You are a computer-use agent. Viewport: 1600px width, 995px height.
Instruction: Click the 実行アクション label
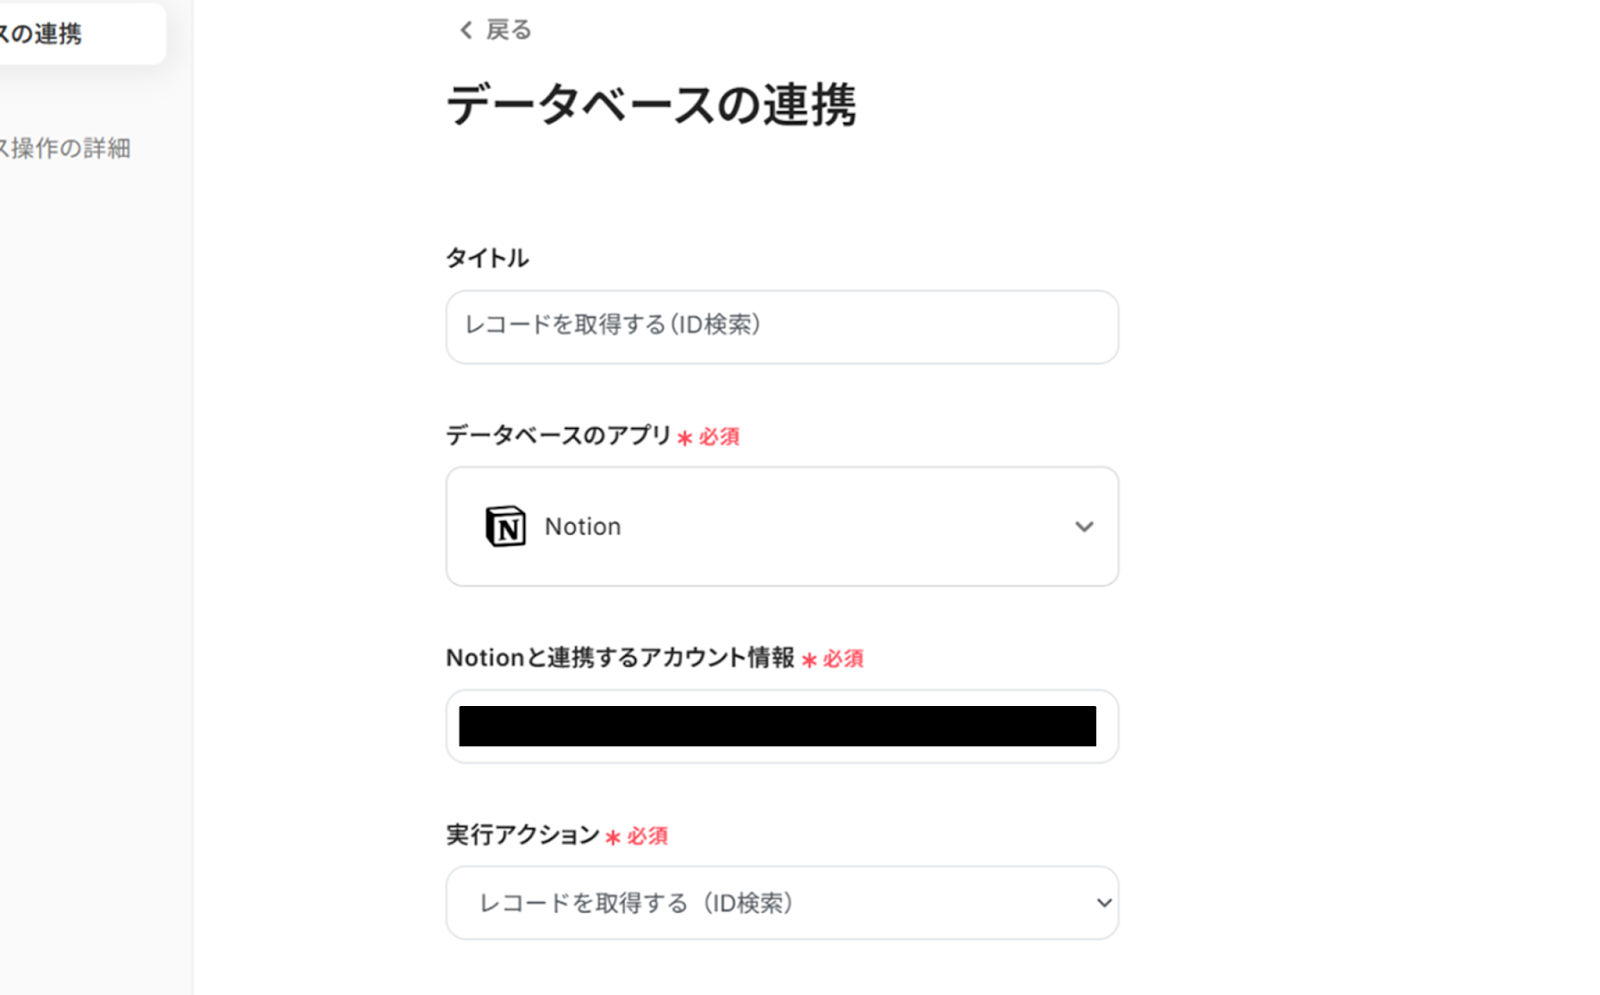522,835
